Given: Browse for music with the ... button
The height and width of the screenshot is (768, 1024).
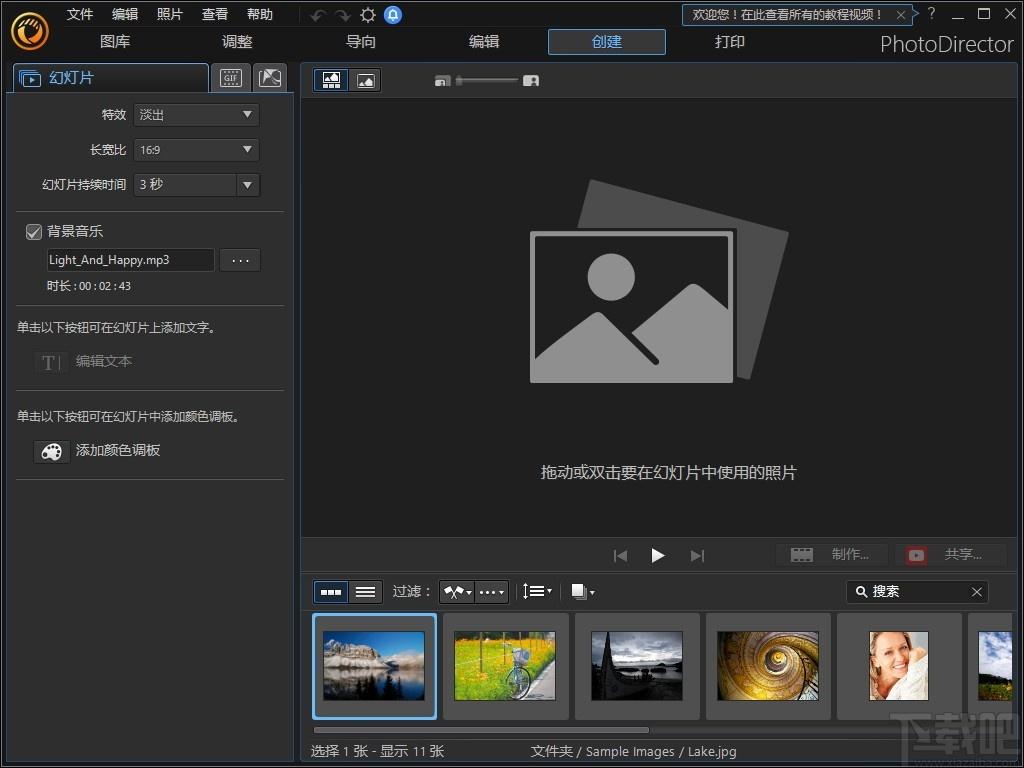Looking at the screenshot, I should pos(240,260).
